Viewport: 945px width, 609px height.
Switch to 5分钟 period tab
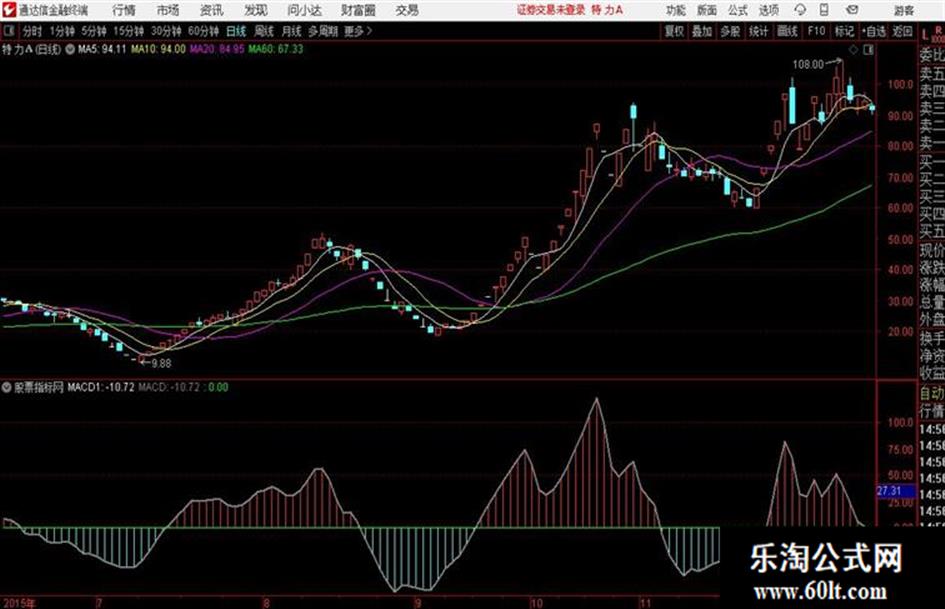[93, 31]
